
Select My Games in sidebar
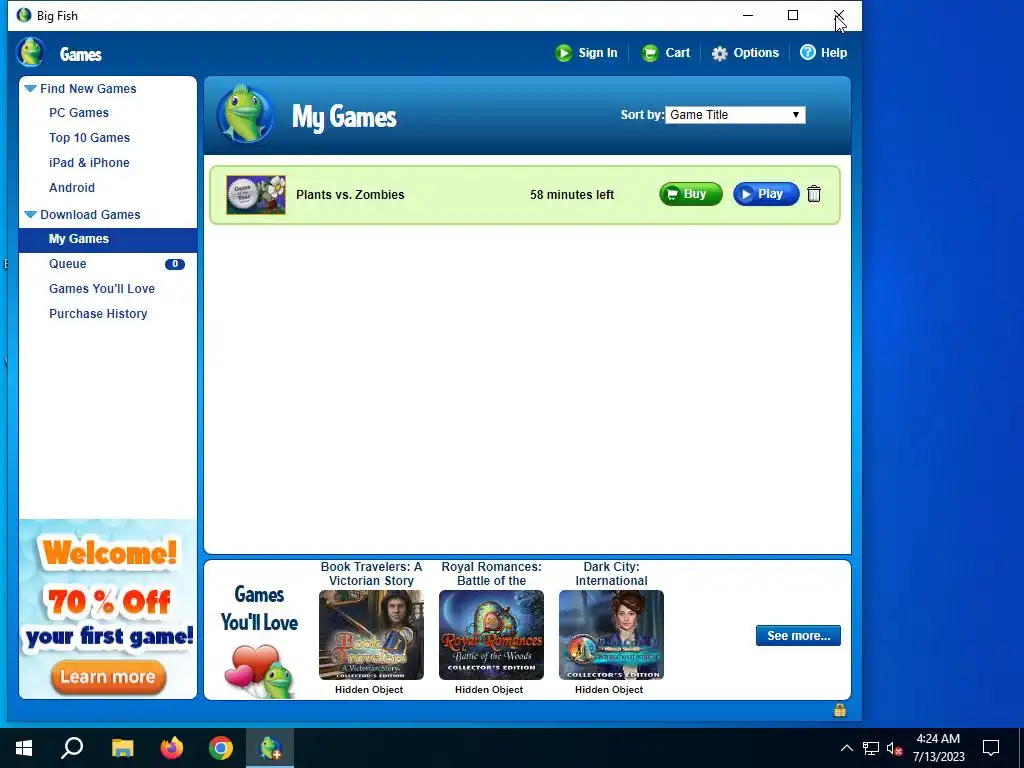[x=108, y=239]
